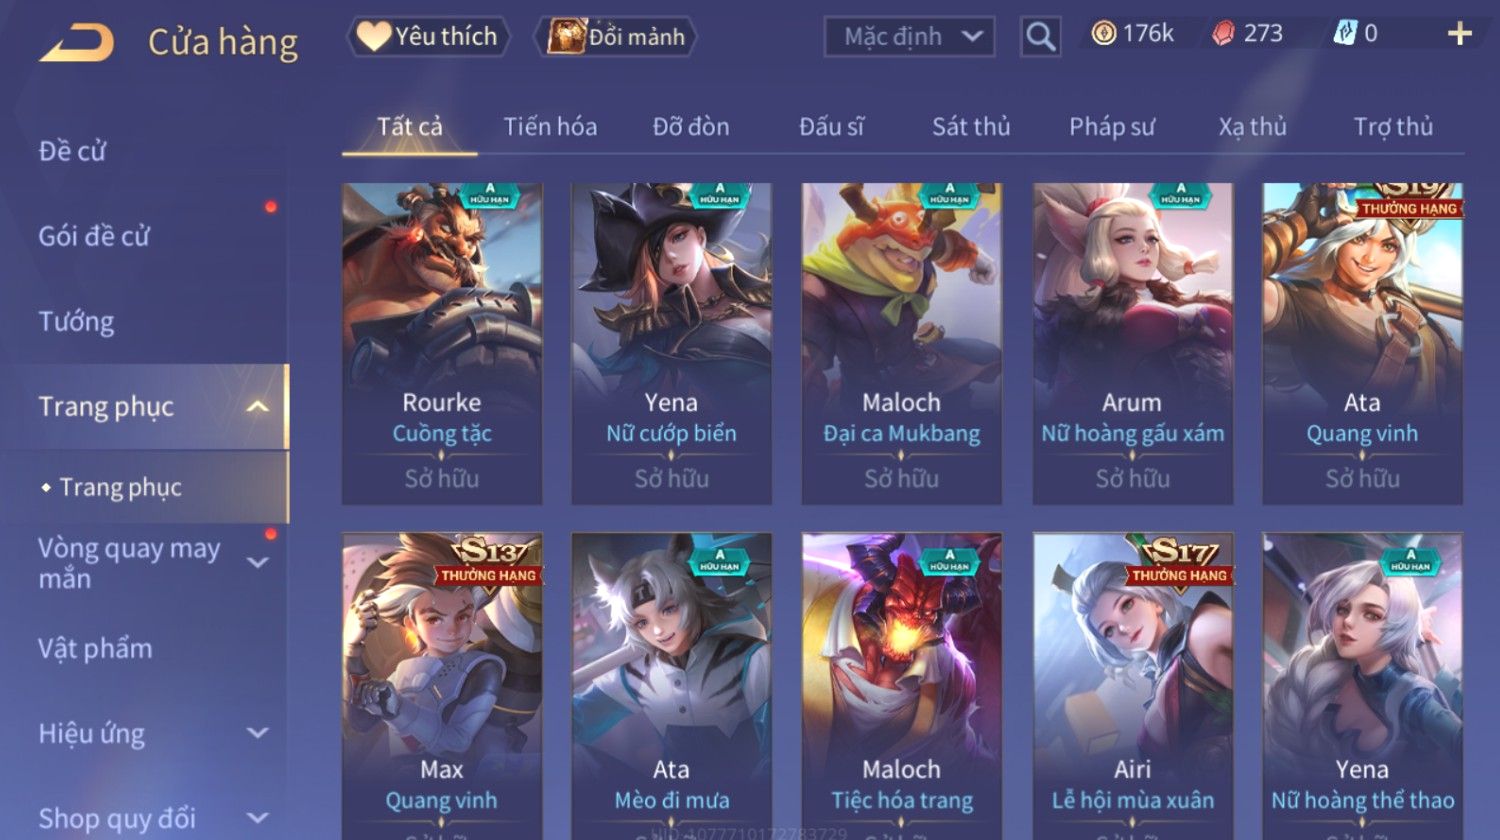Viewport: 1500px width, 840px height.
Task: Open Đổi mảnh chest icon
Action: (615, 37)
